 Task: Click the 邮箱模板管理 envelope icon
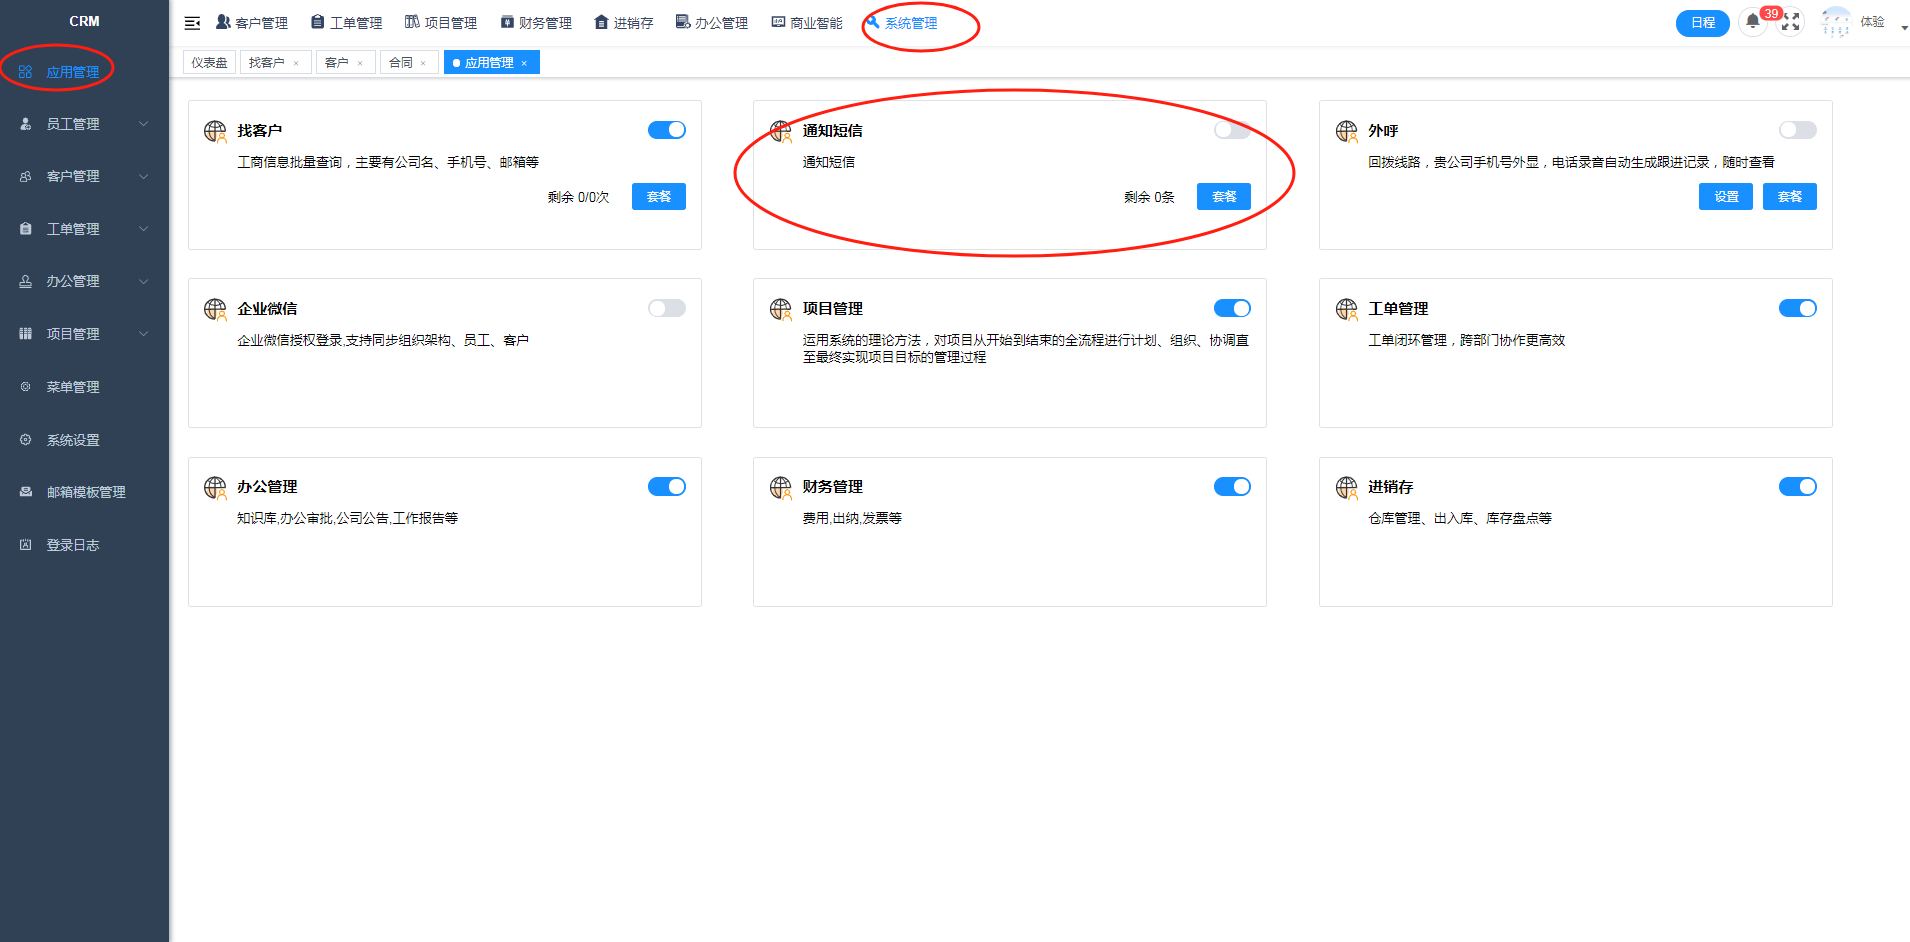(x=26, y=492)
